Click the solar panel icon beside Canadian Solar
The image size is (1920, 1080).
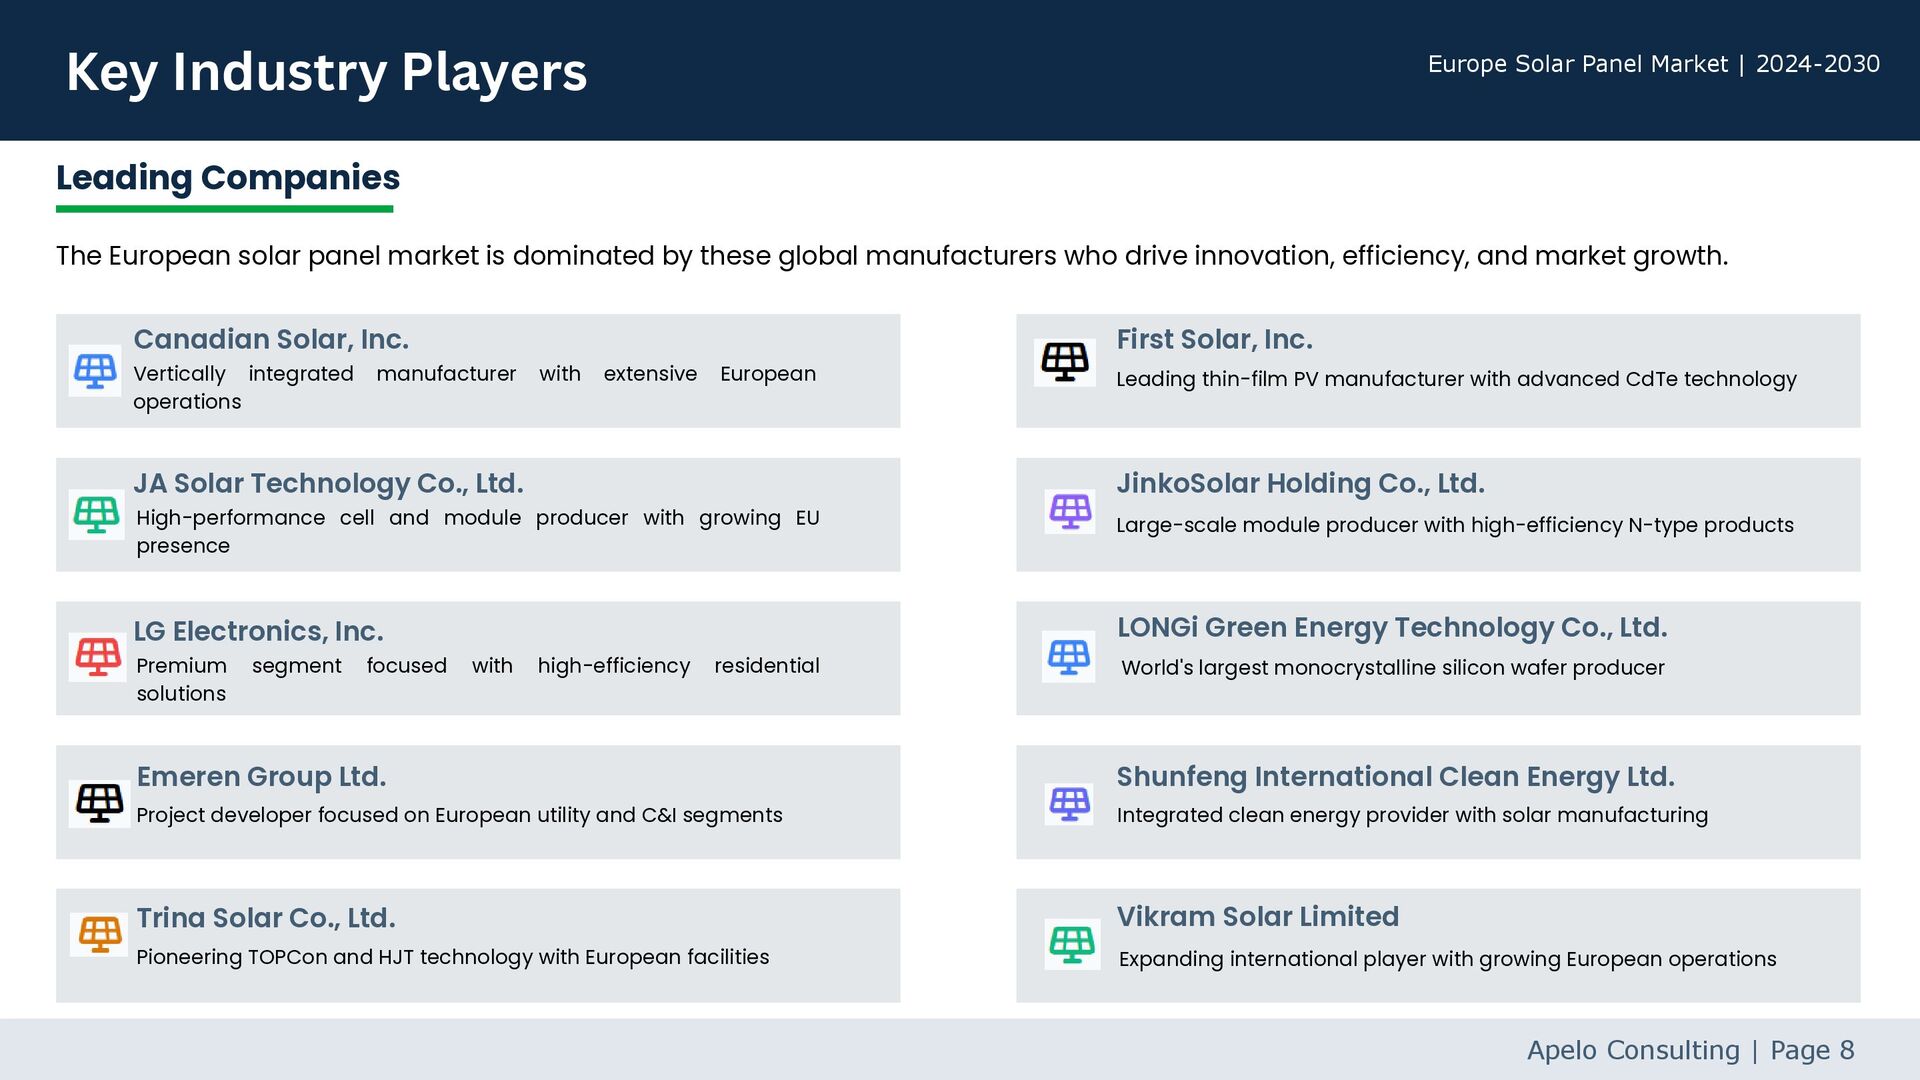click(x=95, y=371)
